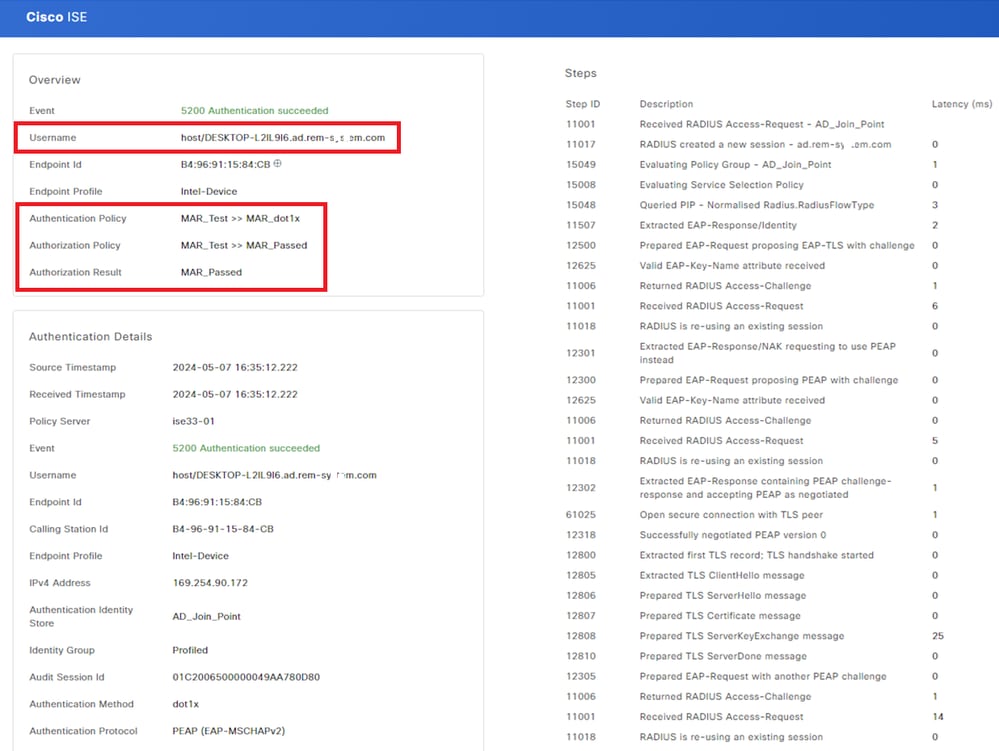Click step 12800 TLS handshake started
The image size is (999, 751).
756,555
